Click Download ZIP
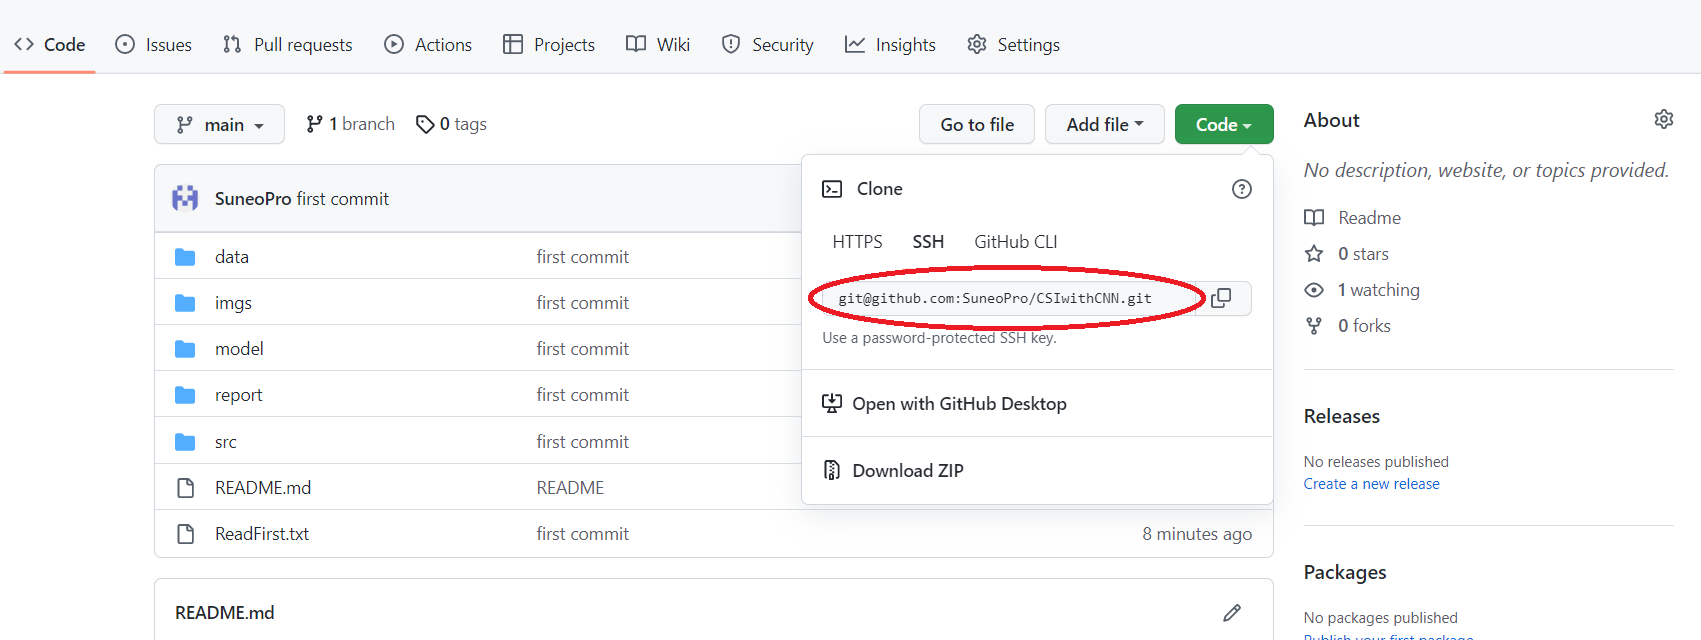Image resolution: width=1701 pixels, height=640 pixels. click(x=908, y=471)
